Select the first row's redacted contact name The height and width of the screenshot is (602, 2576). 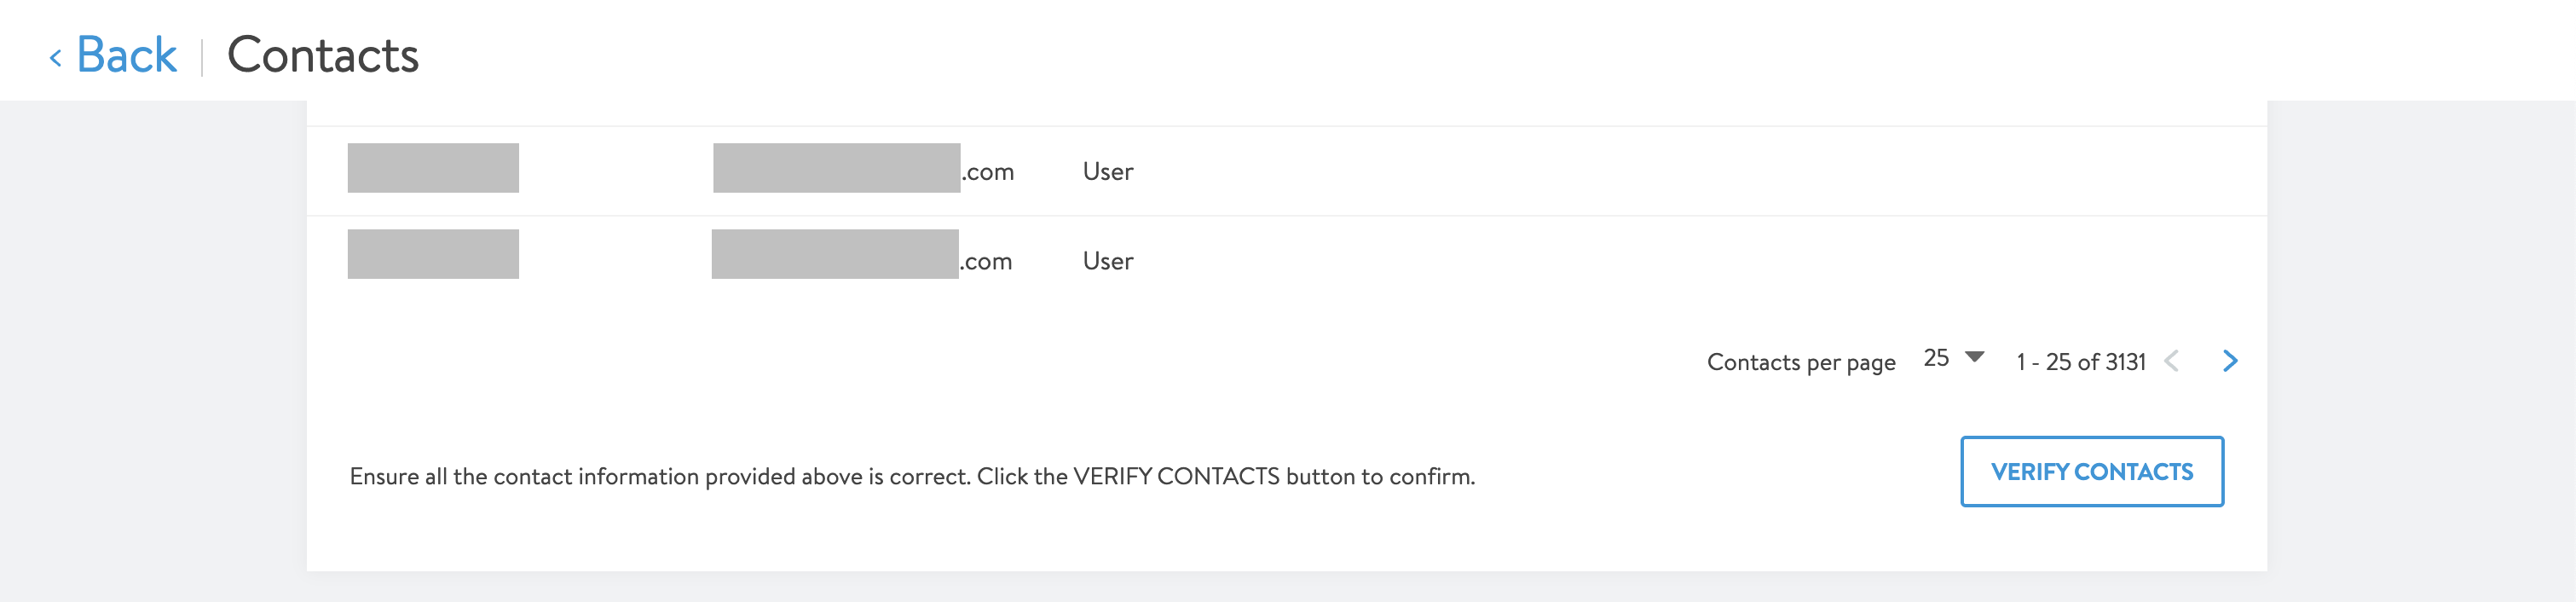click(433, 168)
